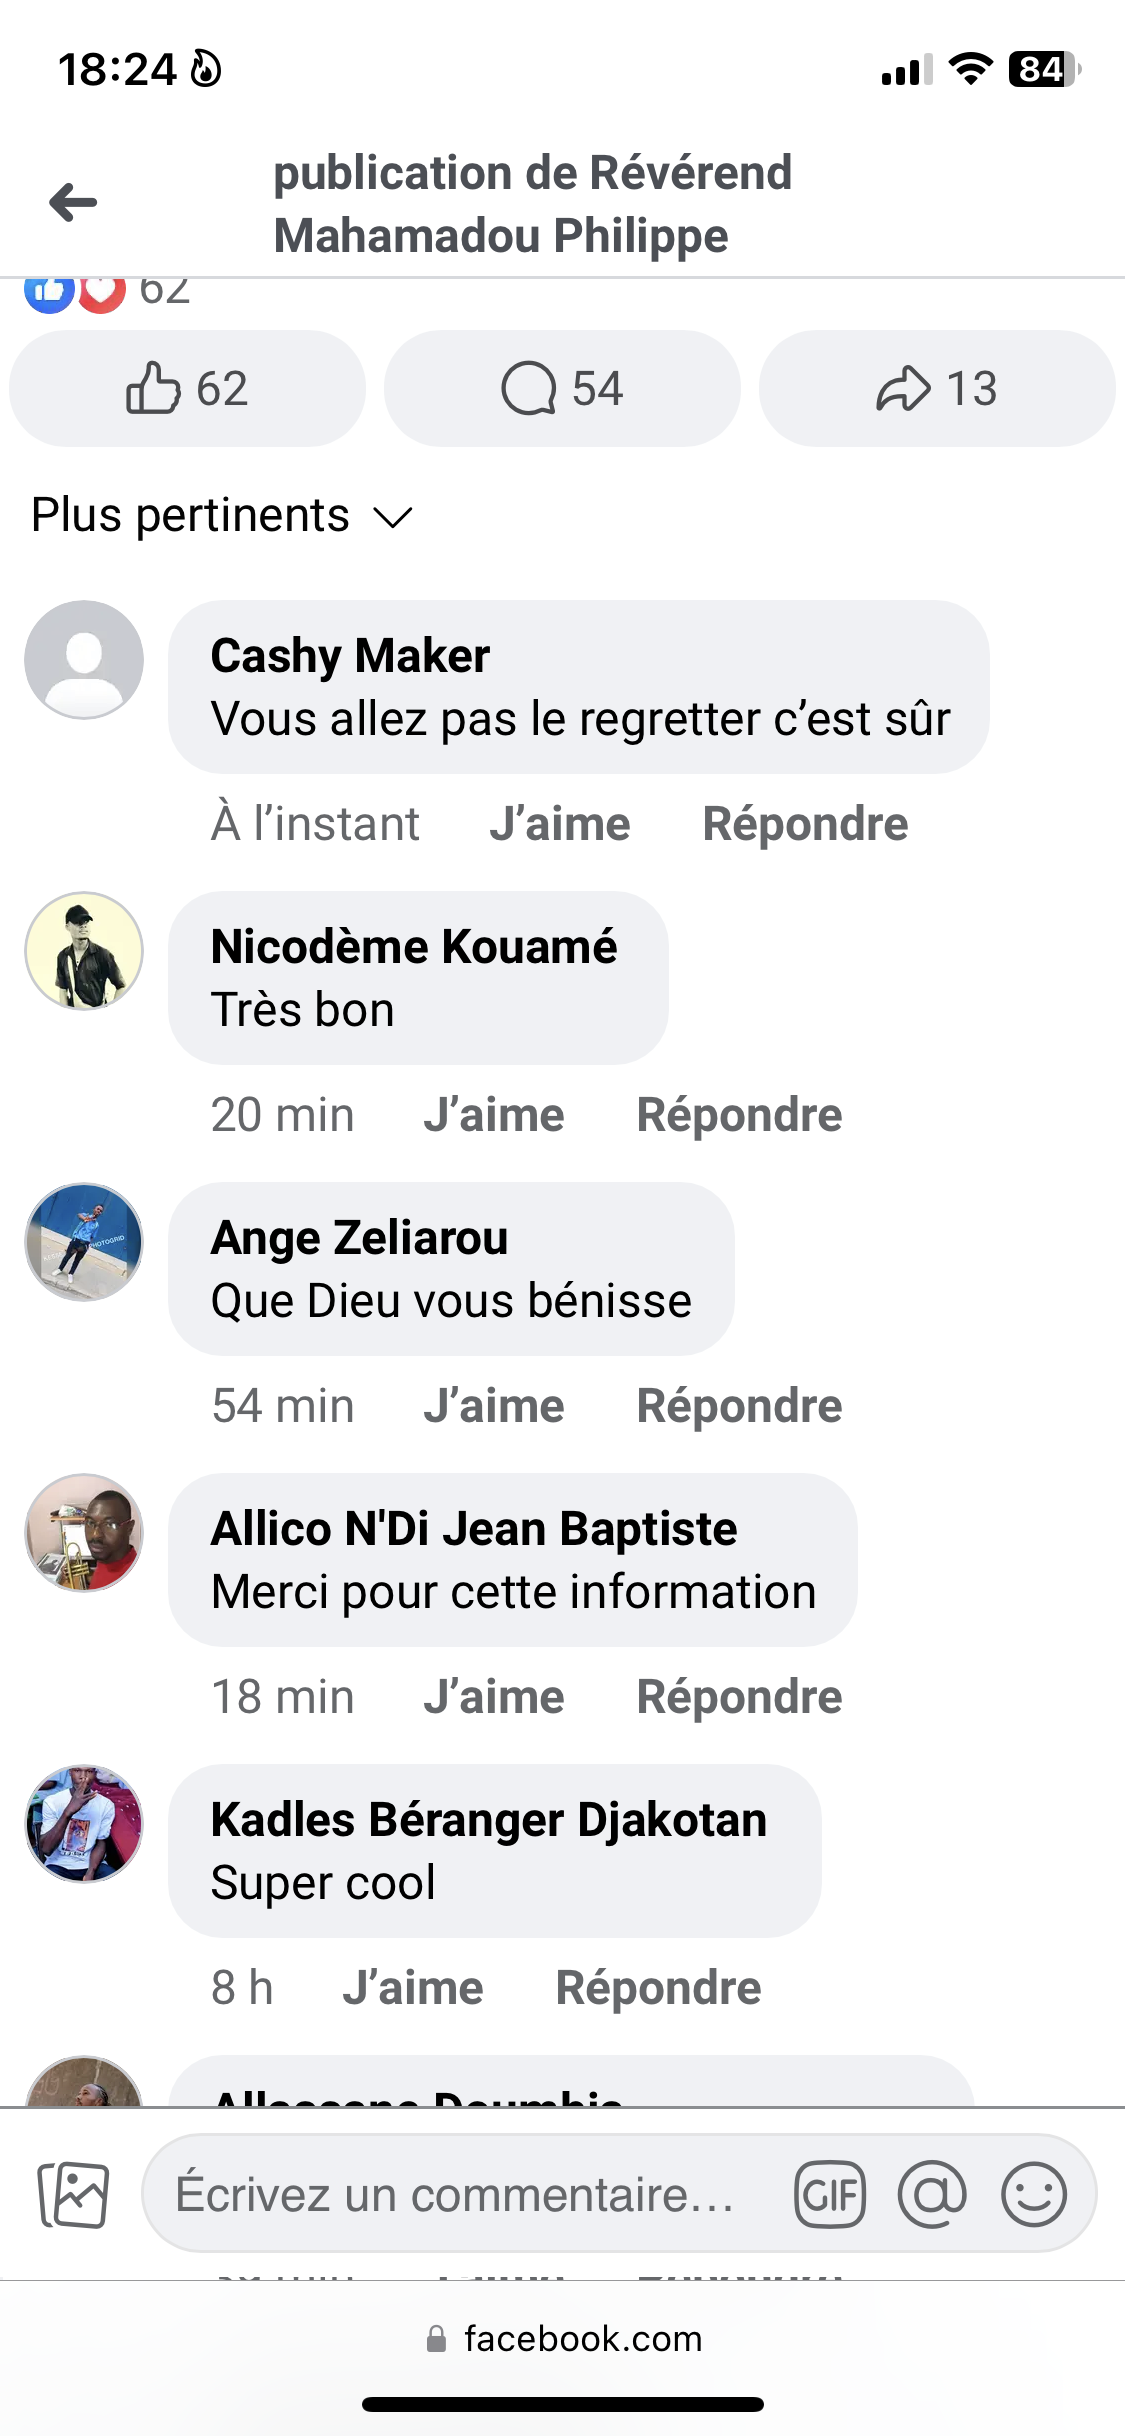The image size is (1125, 2436).
Task: Reply to Allico N'Di Jean Baptiste's comment
Action: coord(739,1698)
